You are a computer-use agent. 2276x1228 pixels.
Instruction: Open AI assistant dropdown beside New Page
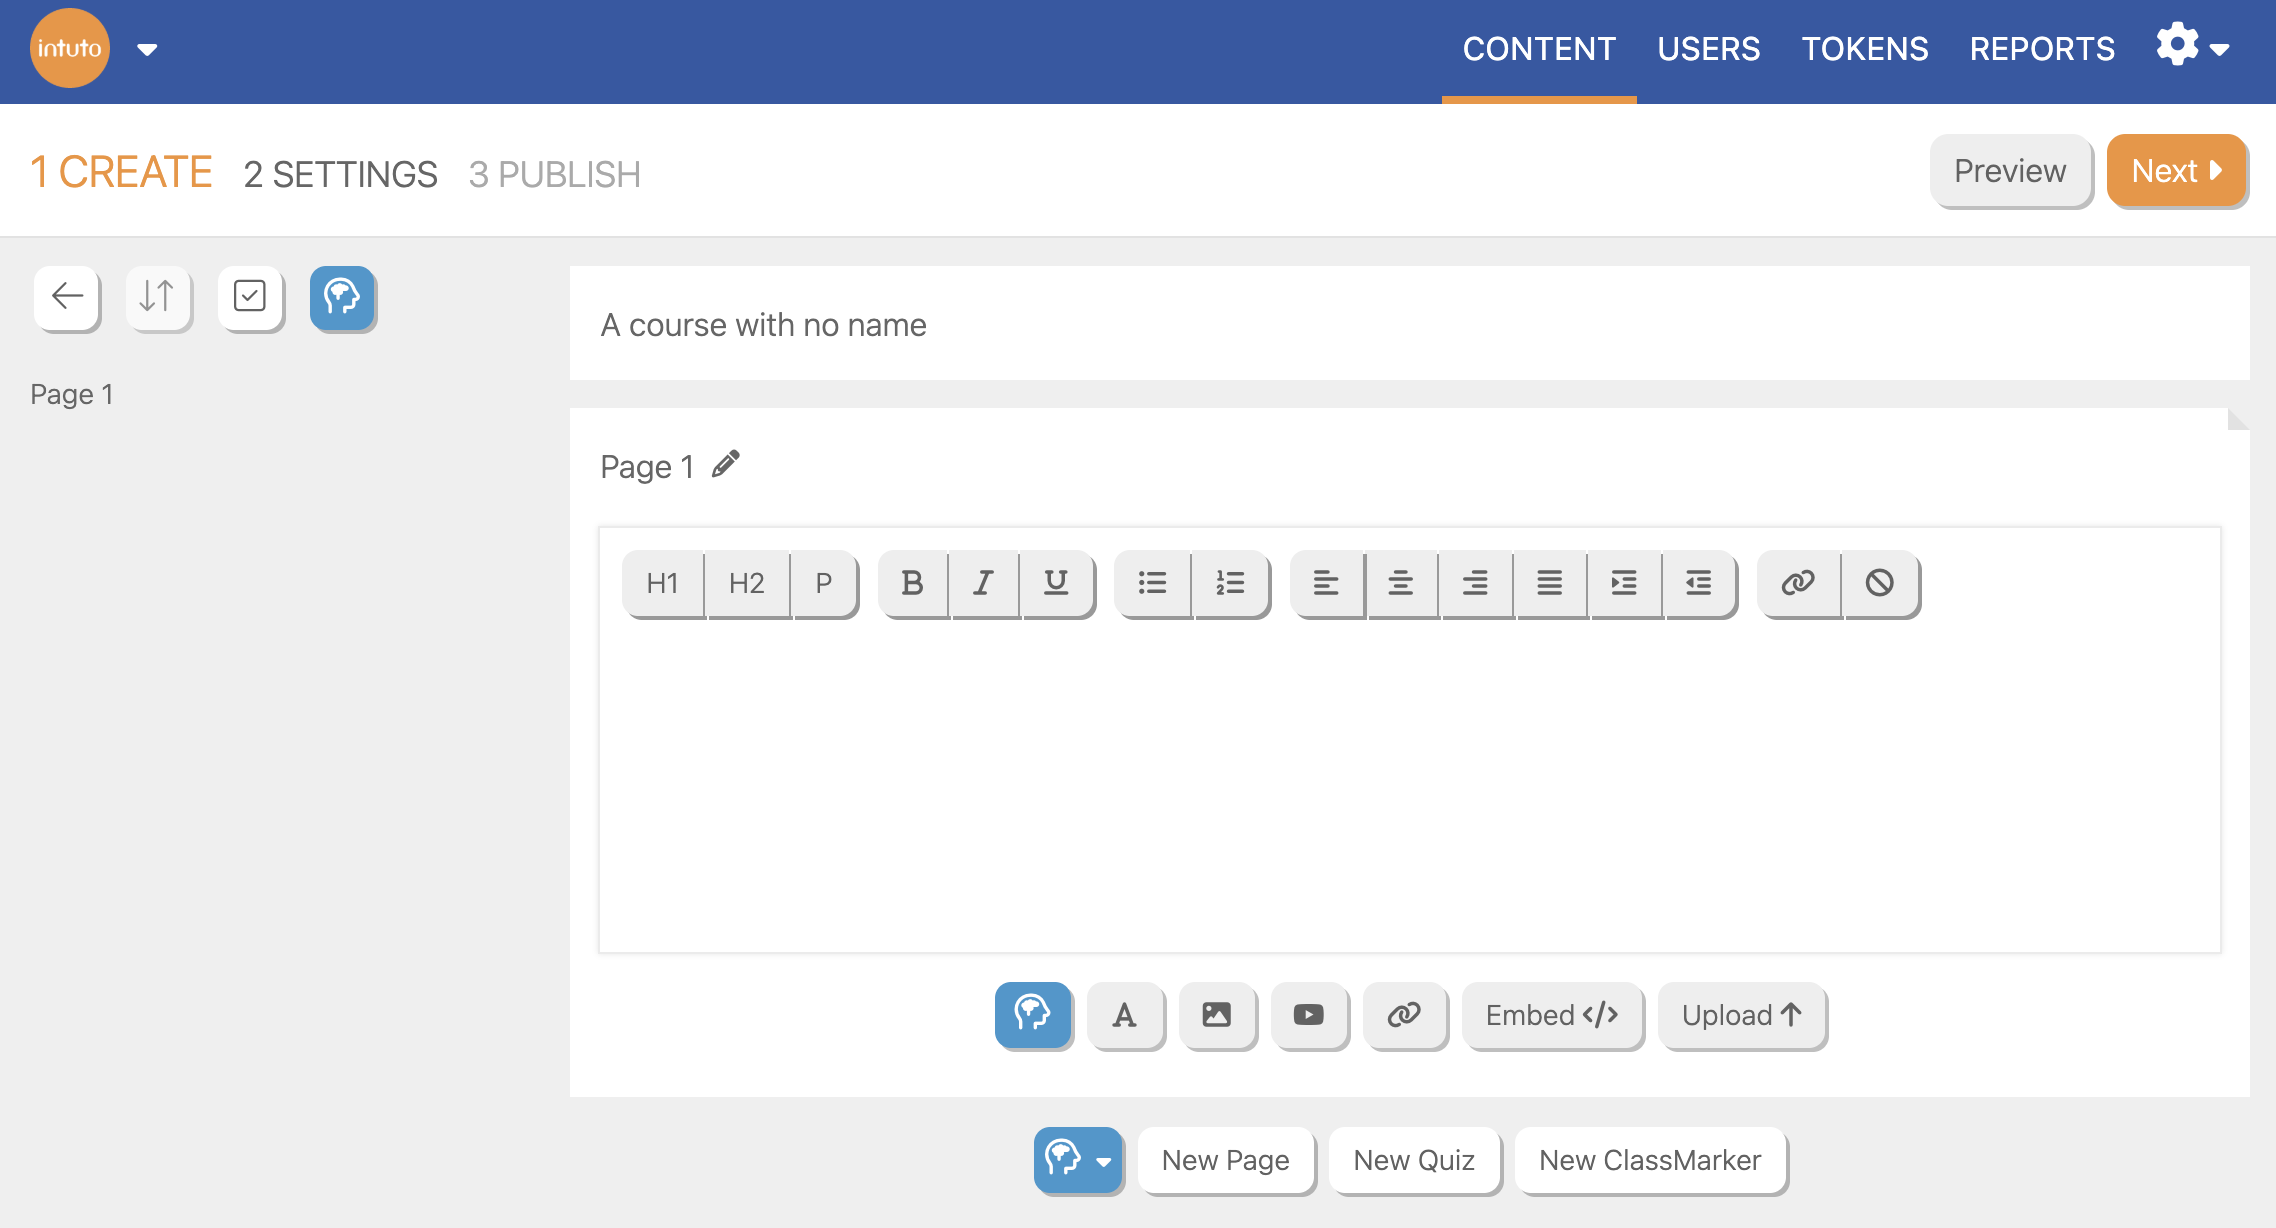click(x=1078, y=1160)
